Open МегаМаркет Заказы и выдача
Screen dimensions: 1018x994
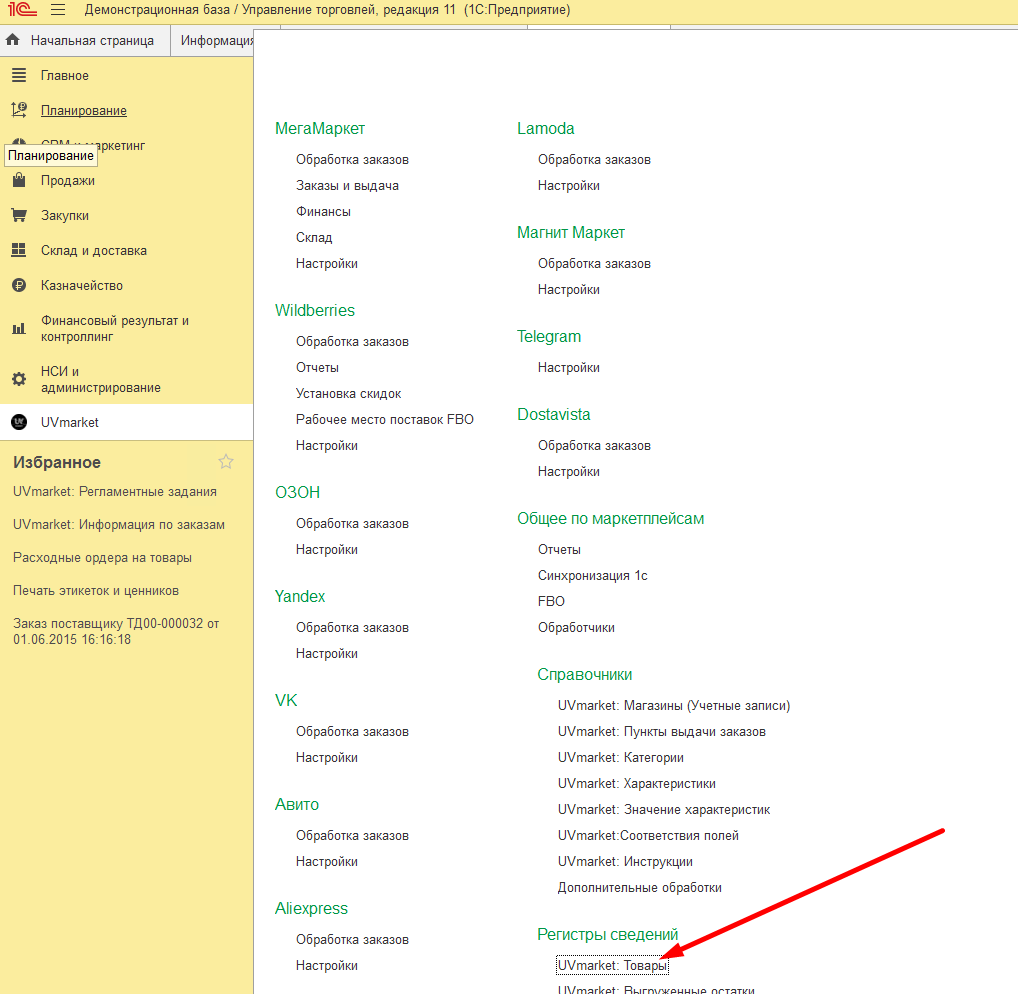click(347, 186)
